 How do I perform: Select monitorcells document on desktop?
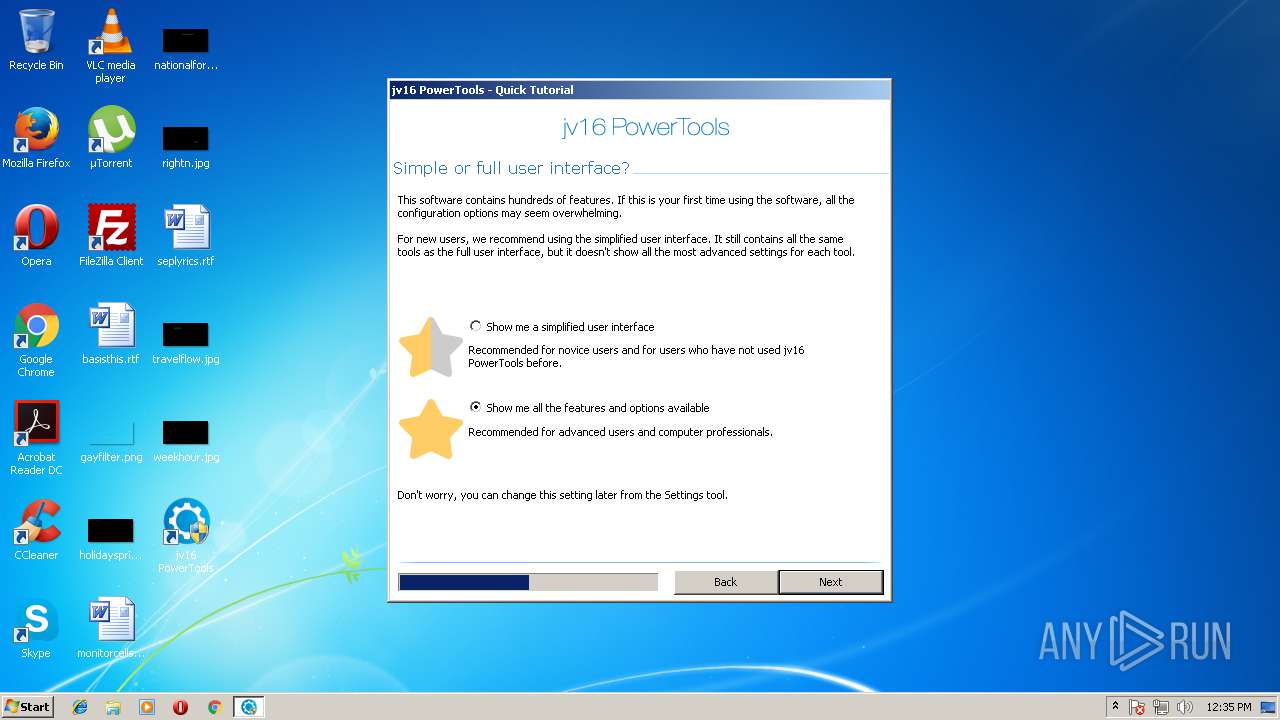(111, 629)
